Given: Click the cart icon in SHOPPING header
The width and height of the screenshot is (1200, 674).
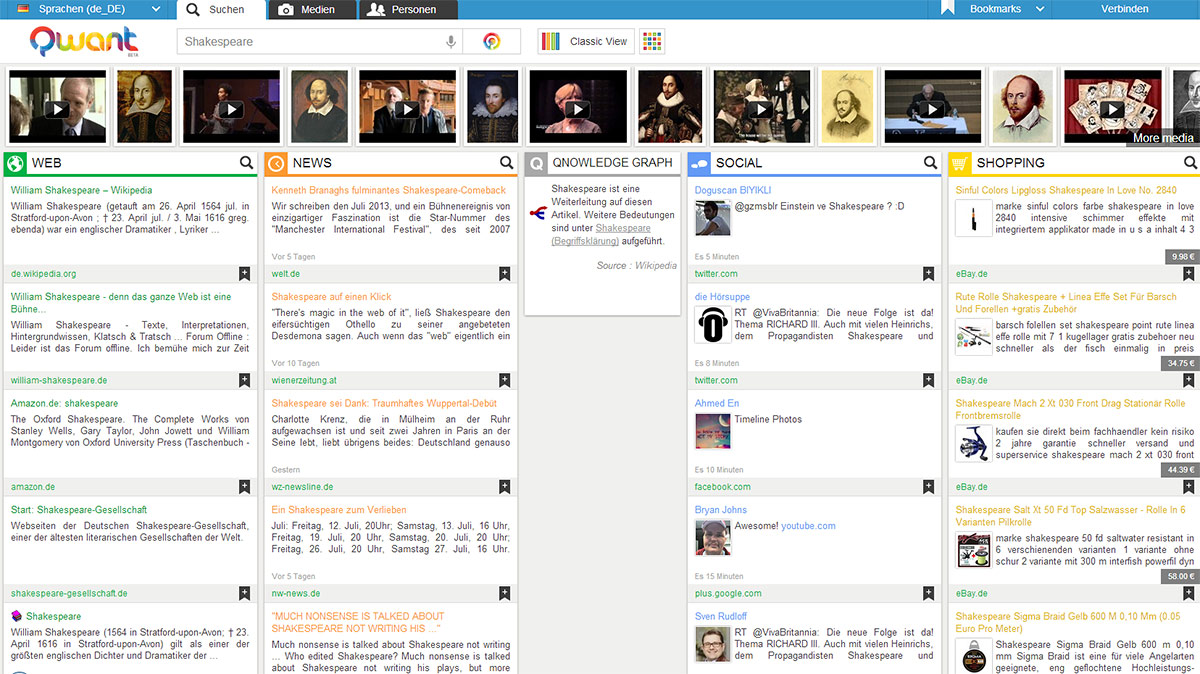Looking at the screenshot, I should (x=959, y=163).
